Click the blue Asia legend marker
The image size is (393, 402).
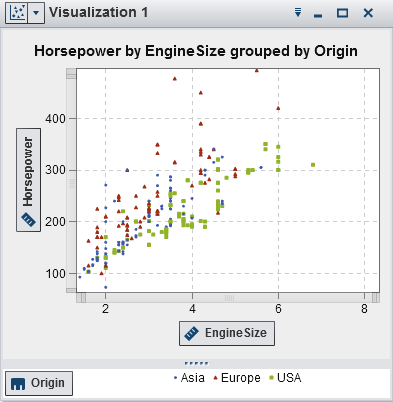(176, 378)
